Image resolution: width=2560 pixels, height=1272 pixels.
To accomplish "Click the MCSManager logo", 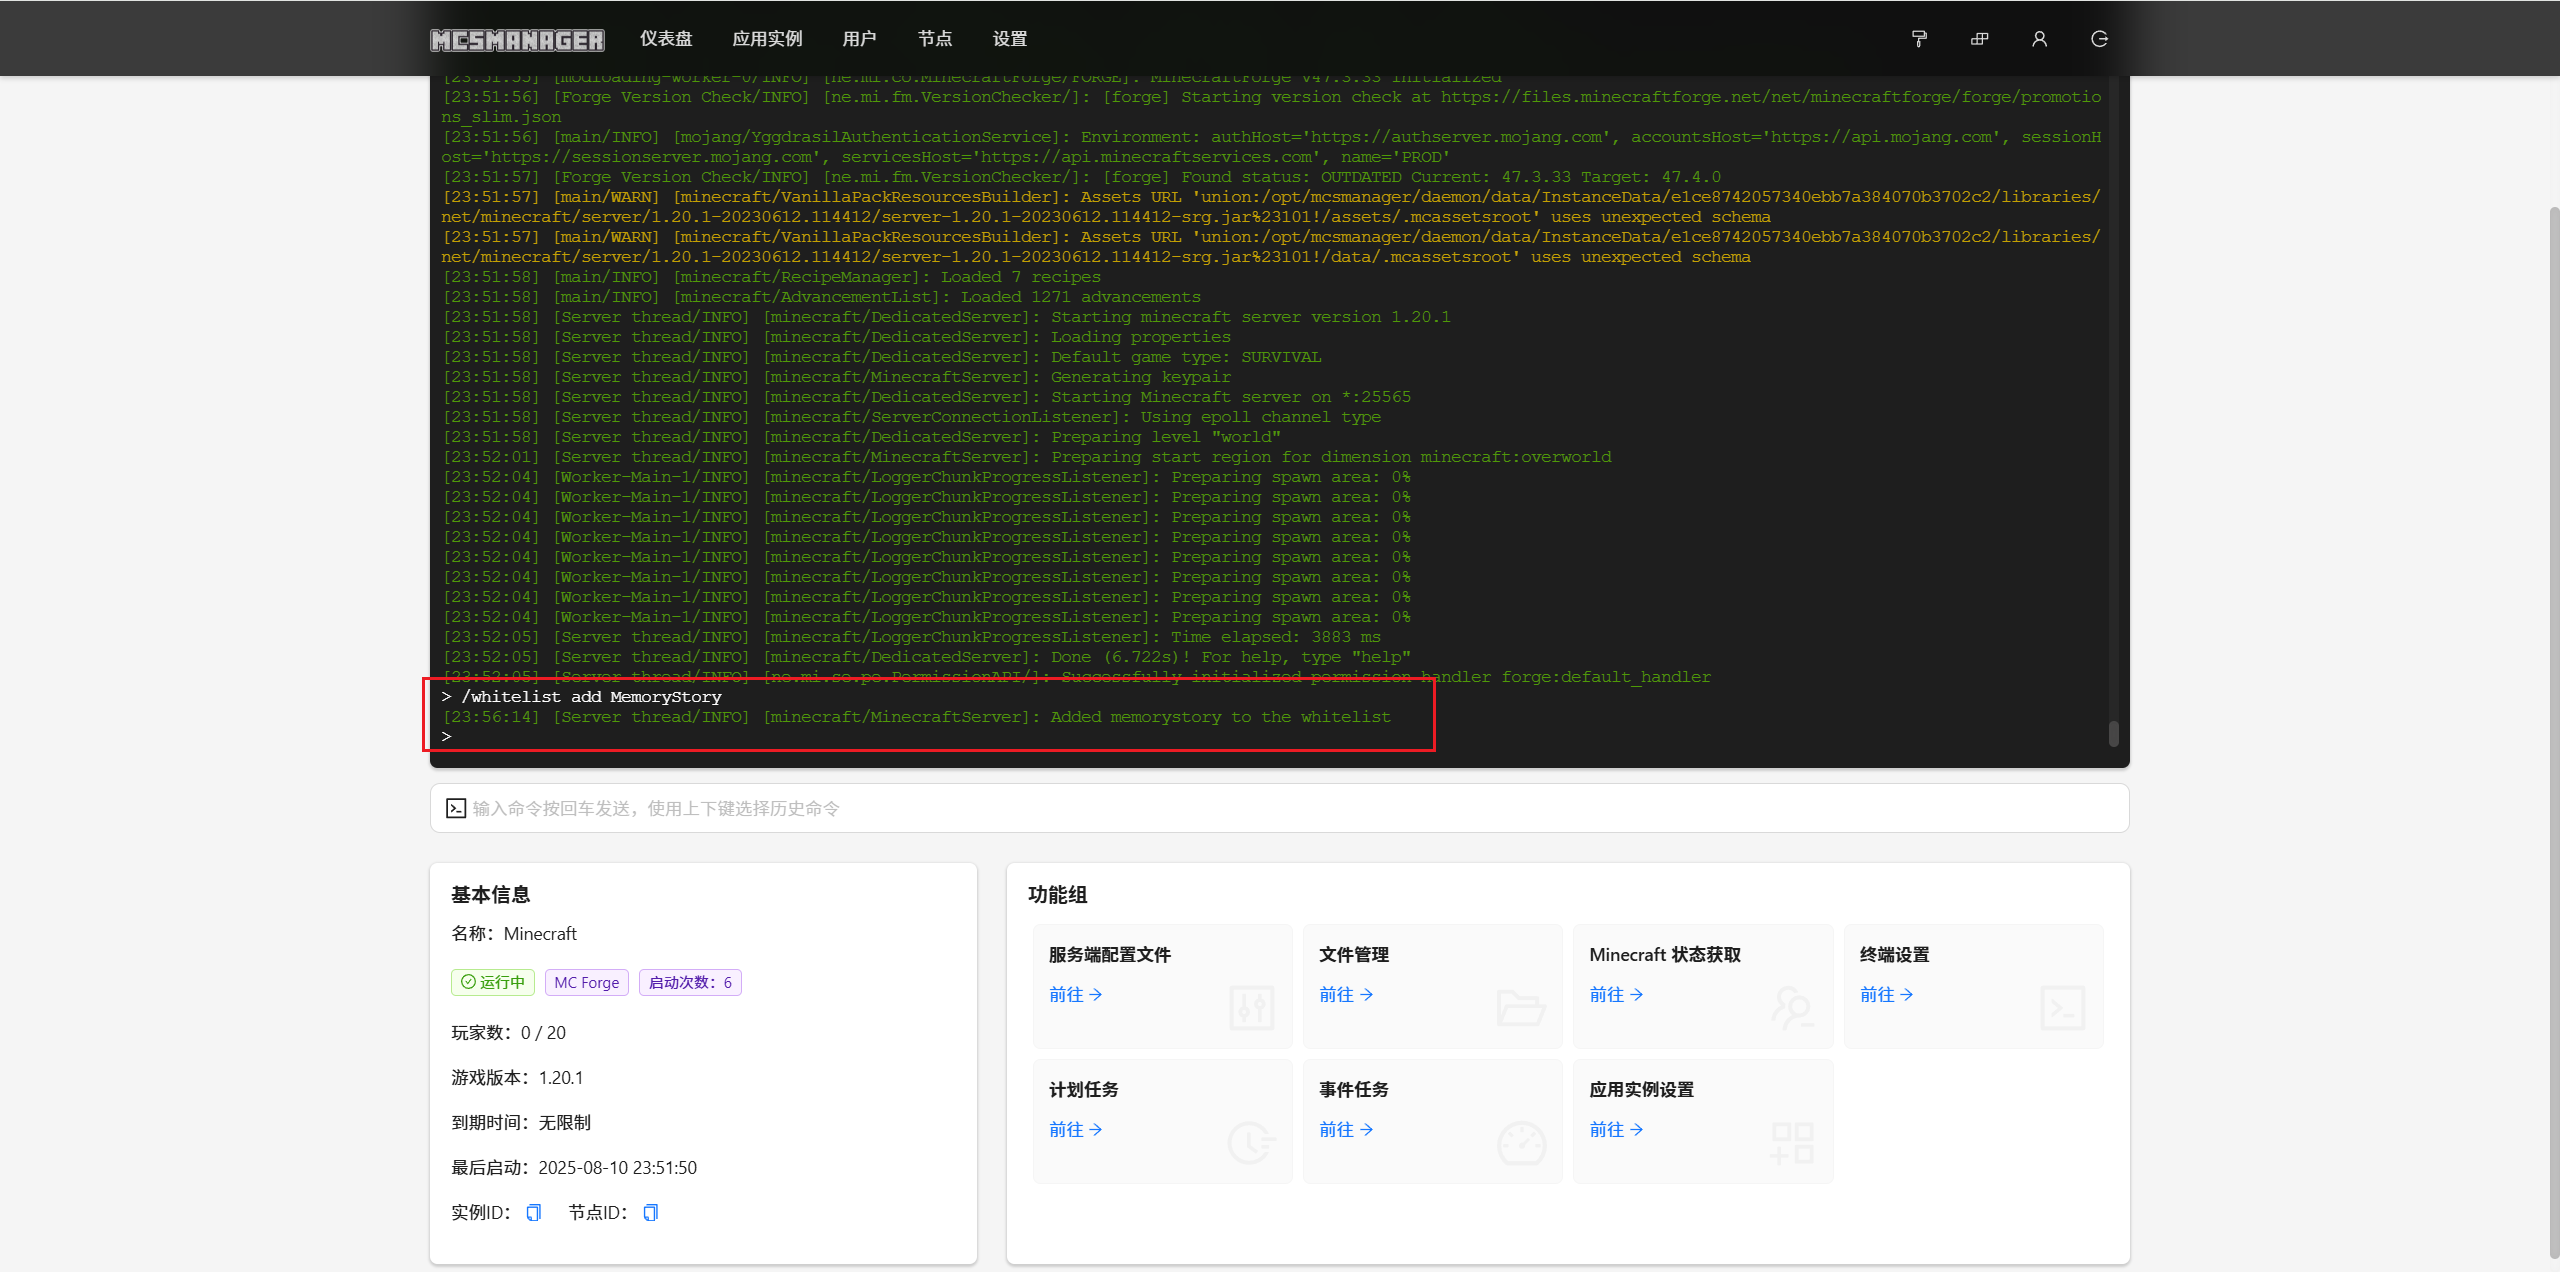I will (517, 39).
